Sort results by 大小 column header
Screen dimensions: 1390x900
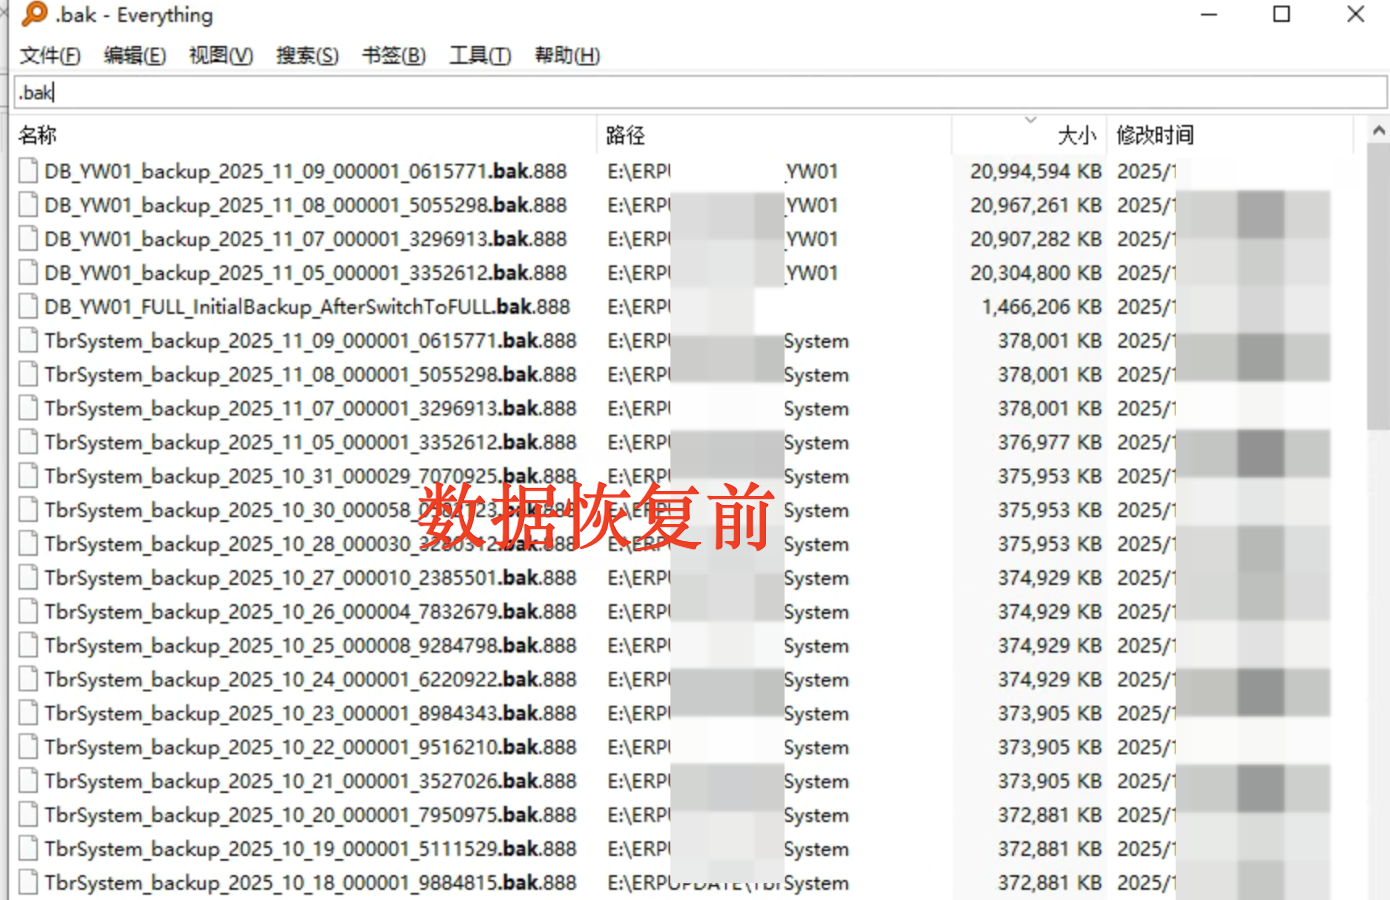click(x=1076, y=135)
